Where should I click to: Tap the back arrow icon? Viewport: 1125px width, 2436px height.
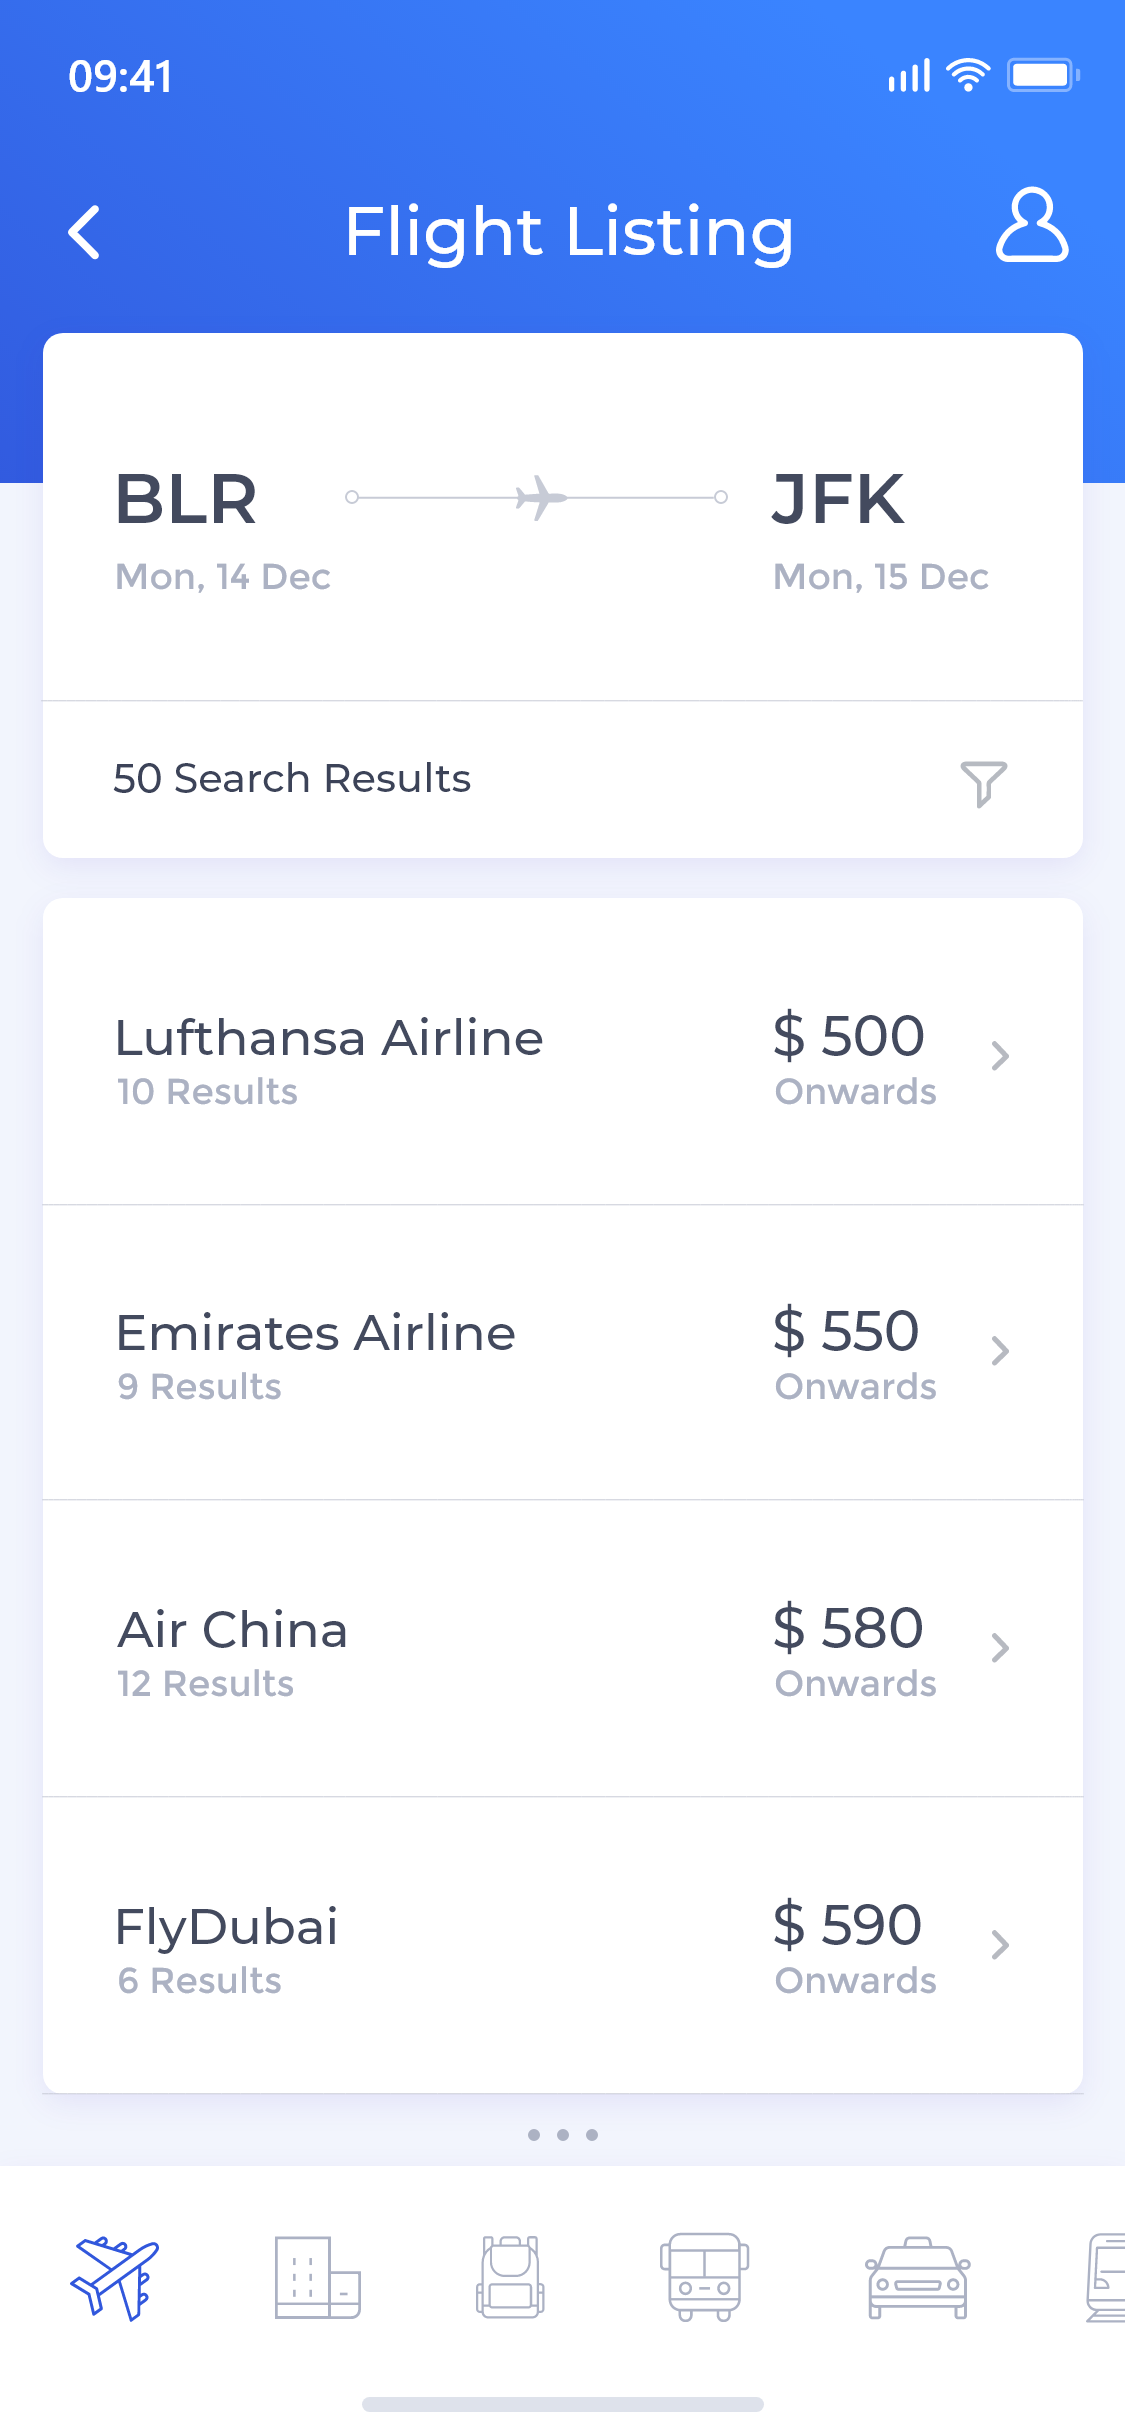click(x=85, y=233)
